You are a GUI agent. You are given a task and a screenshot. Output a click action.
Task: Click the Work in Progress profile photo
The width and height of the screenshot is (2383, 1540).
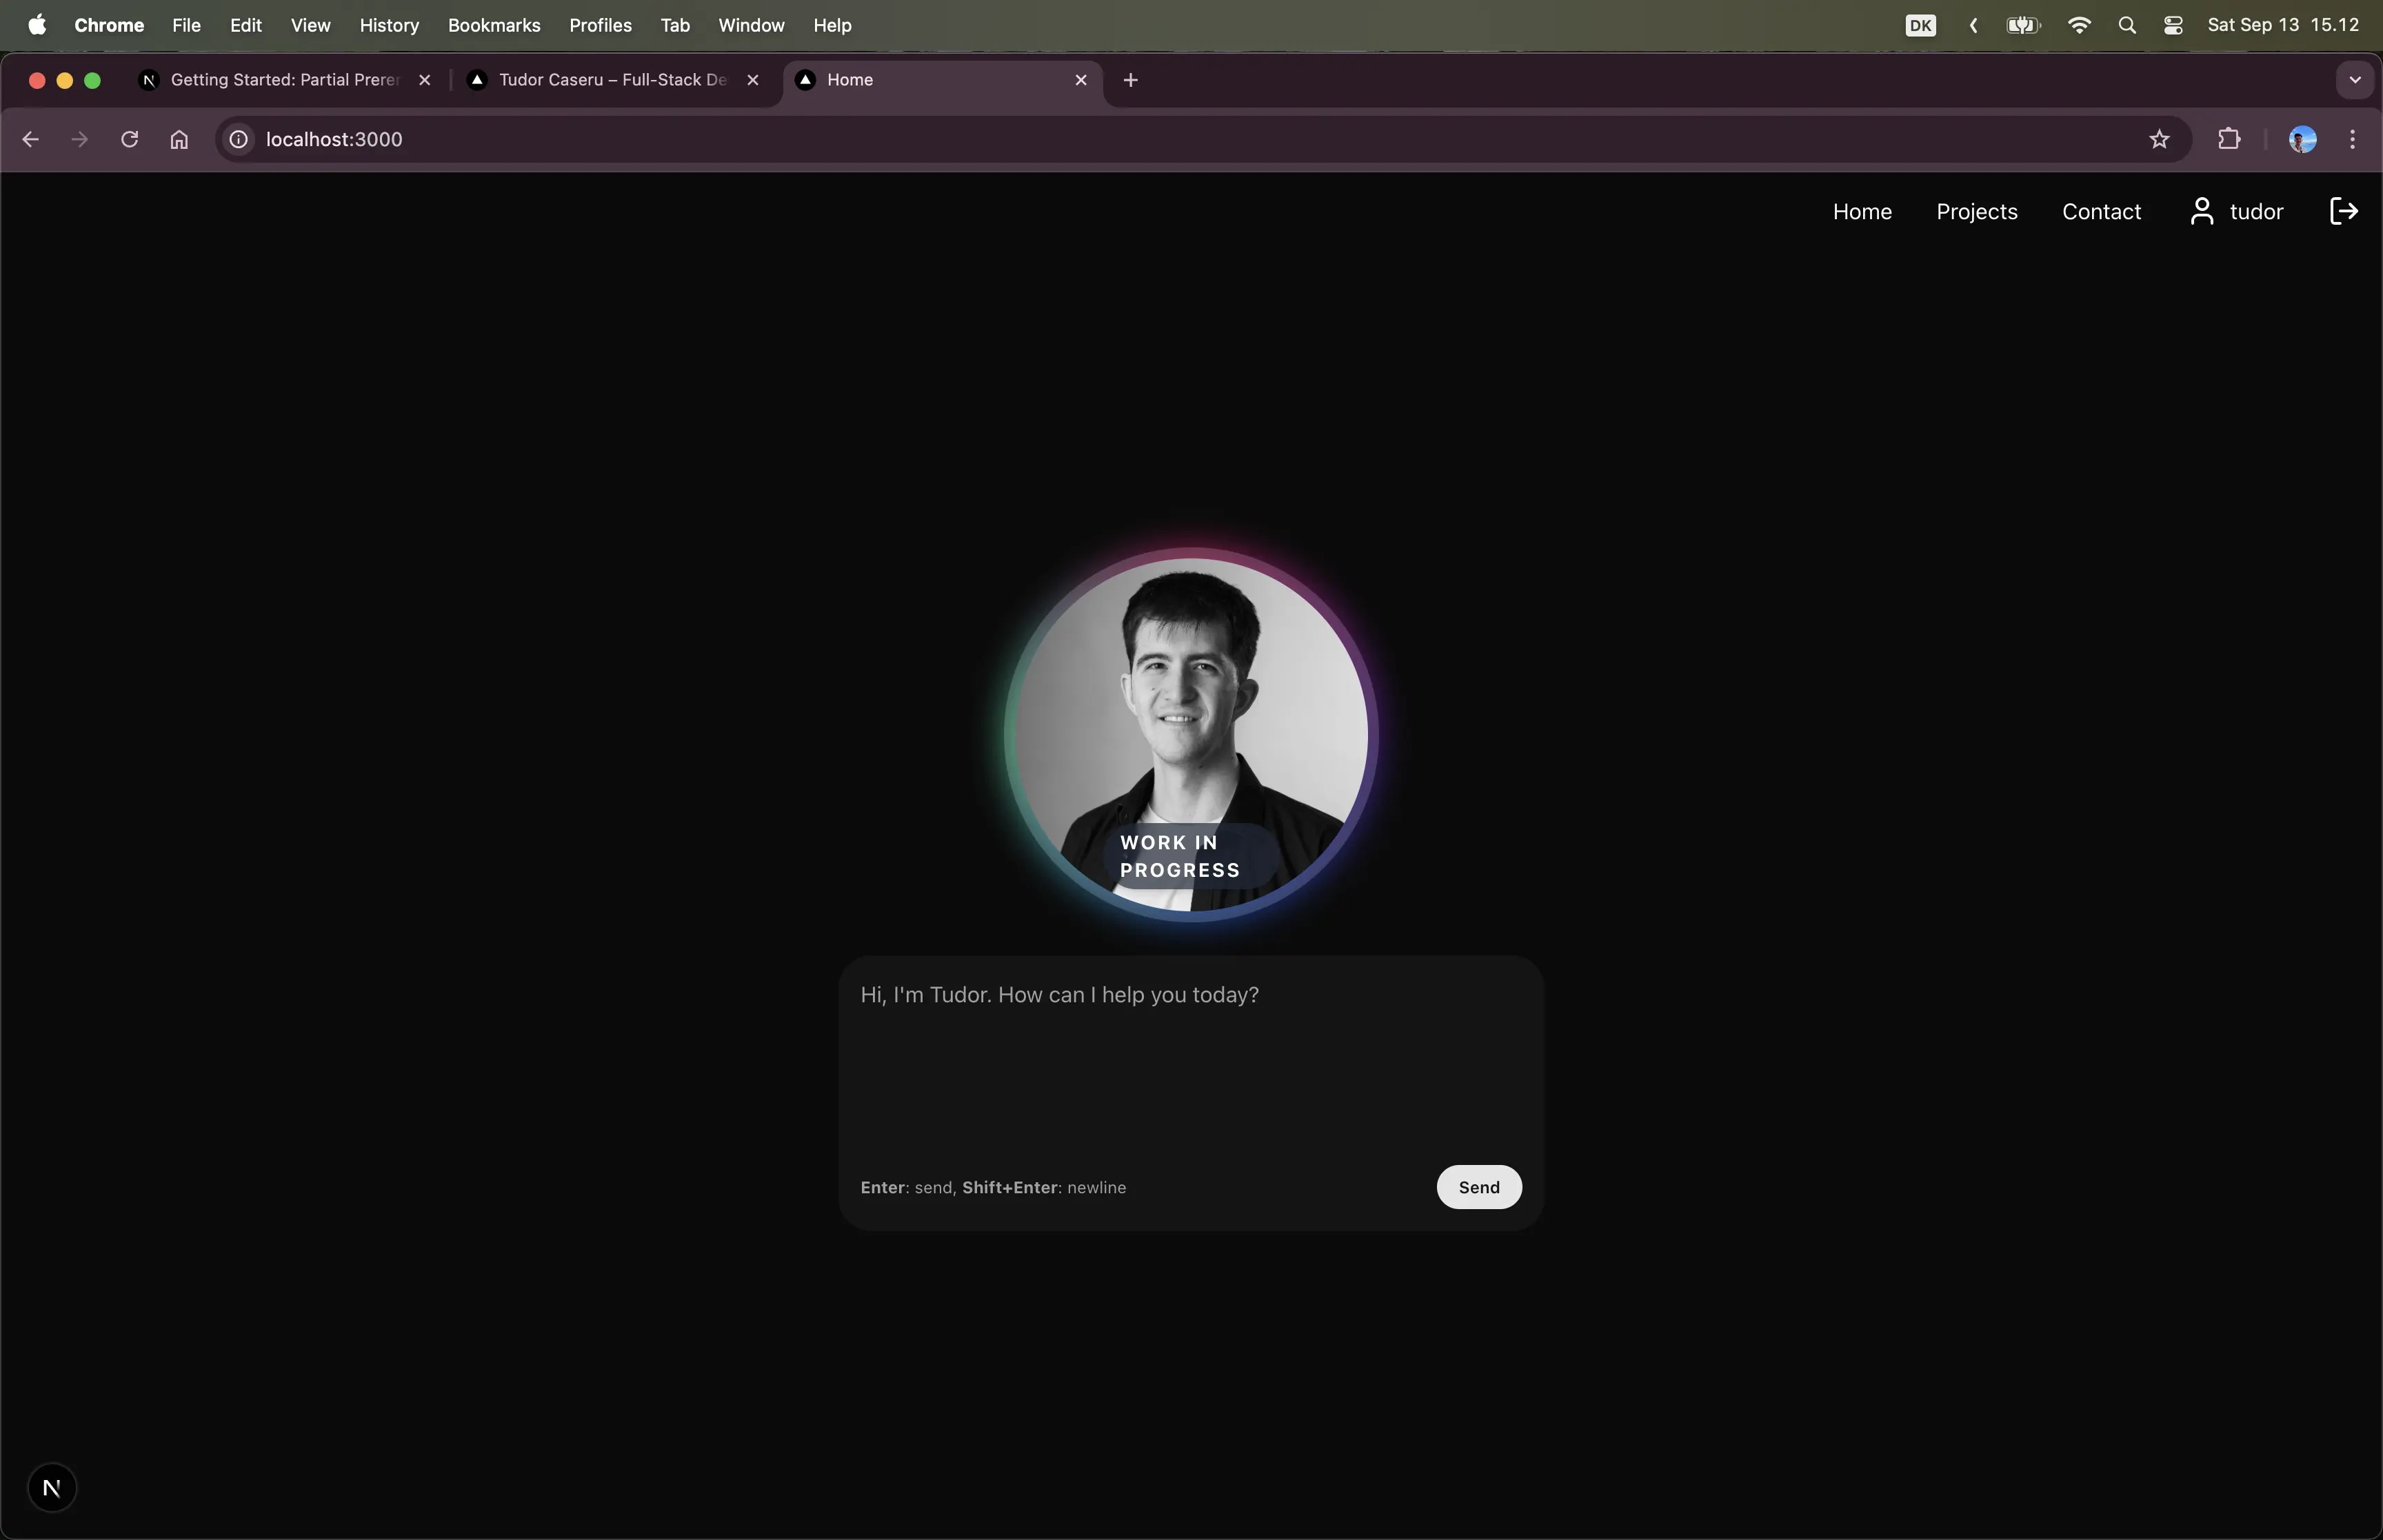tap(1190, 735)
